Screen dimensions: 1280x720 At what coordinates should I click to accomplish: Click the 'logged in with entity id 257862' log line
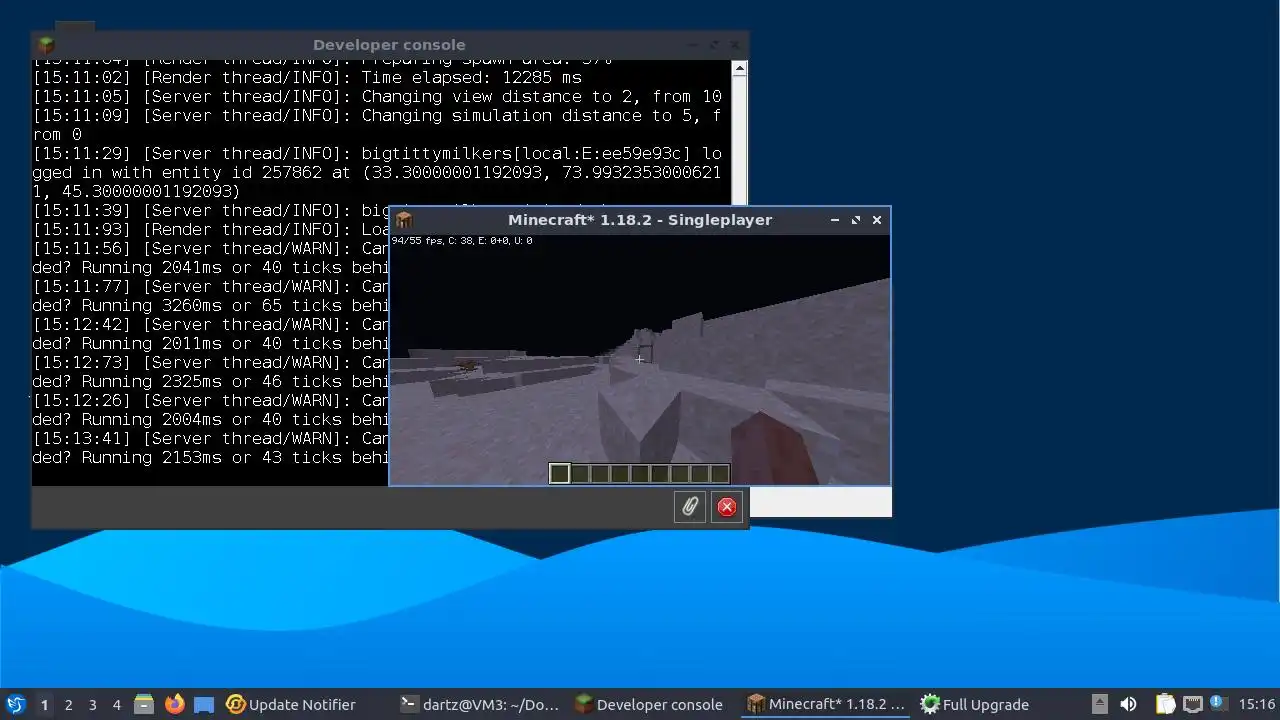click(377, 172)
